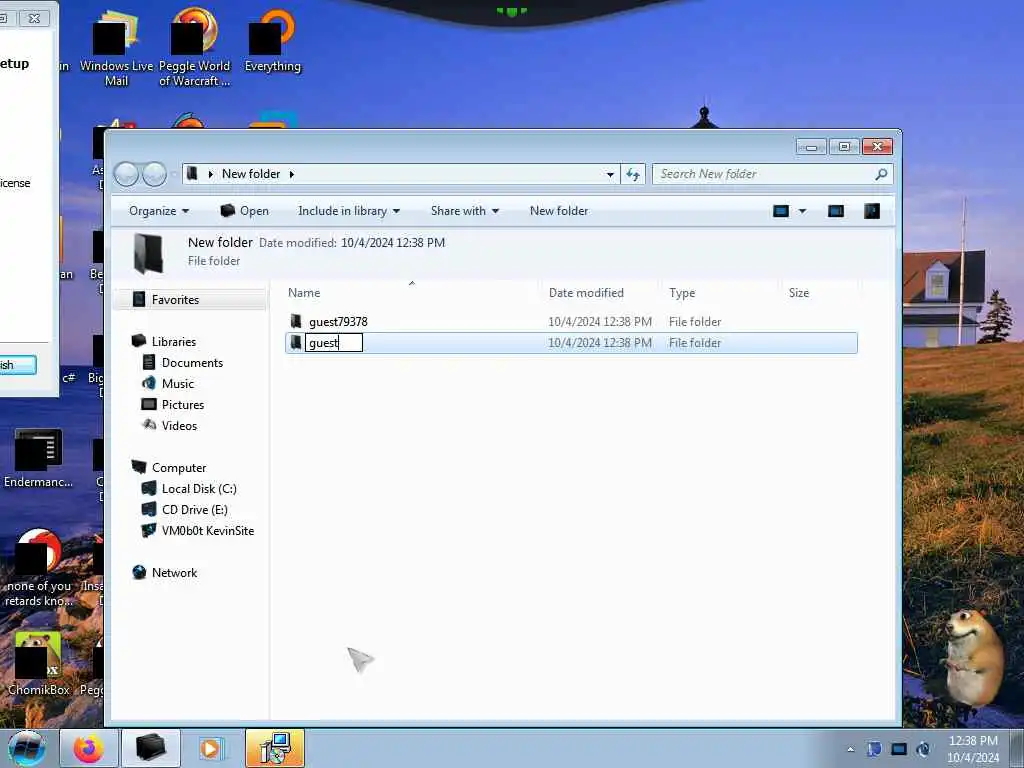Open the Organize dropdown menu
Screen dimensions: 1024x768
pyautogui.click(x=159, y=211)
